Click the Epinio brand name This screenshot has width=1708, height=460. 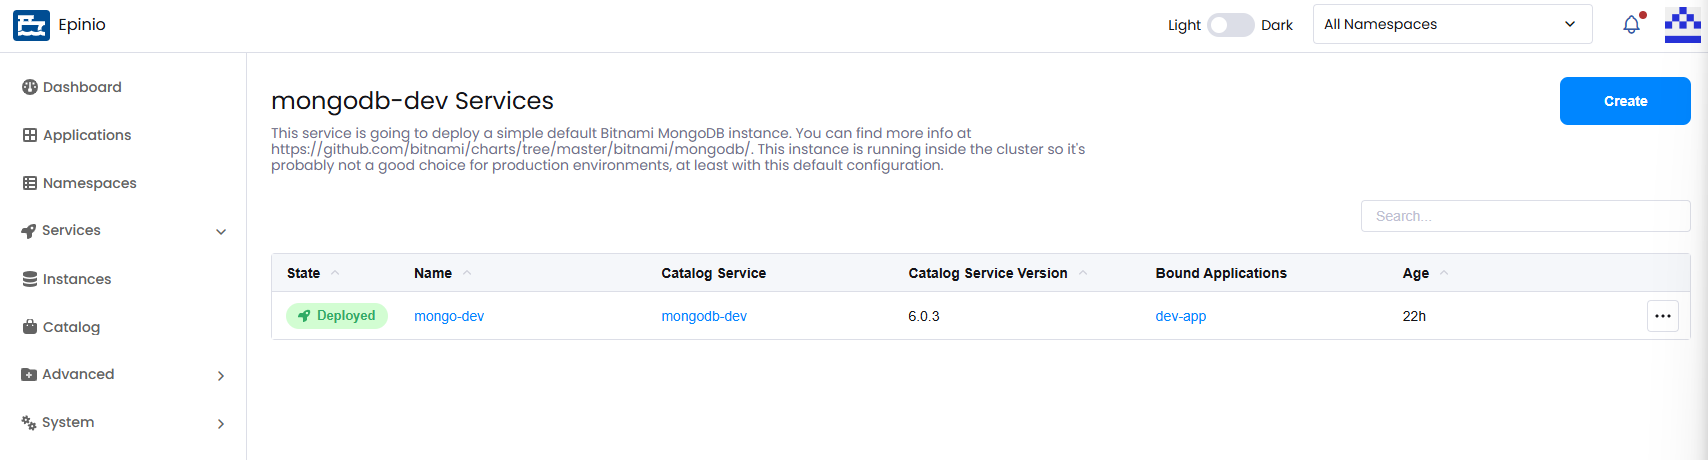click(x=82, y=25)
